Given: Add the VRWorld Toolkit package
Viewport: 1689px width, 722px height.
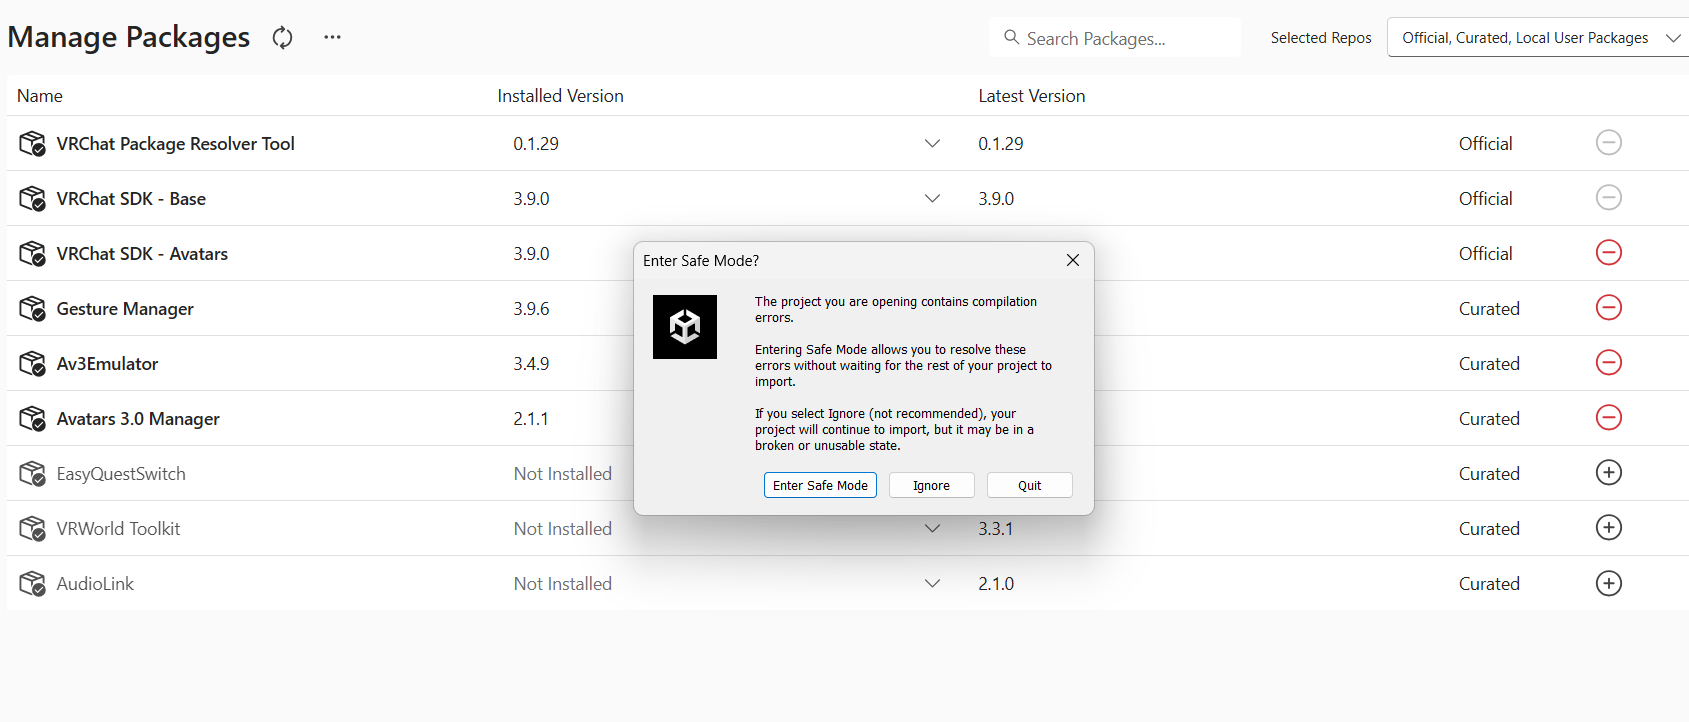Looking at the screenshot, I should pos(1608,528).
